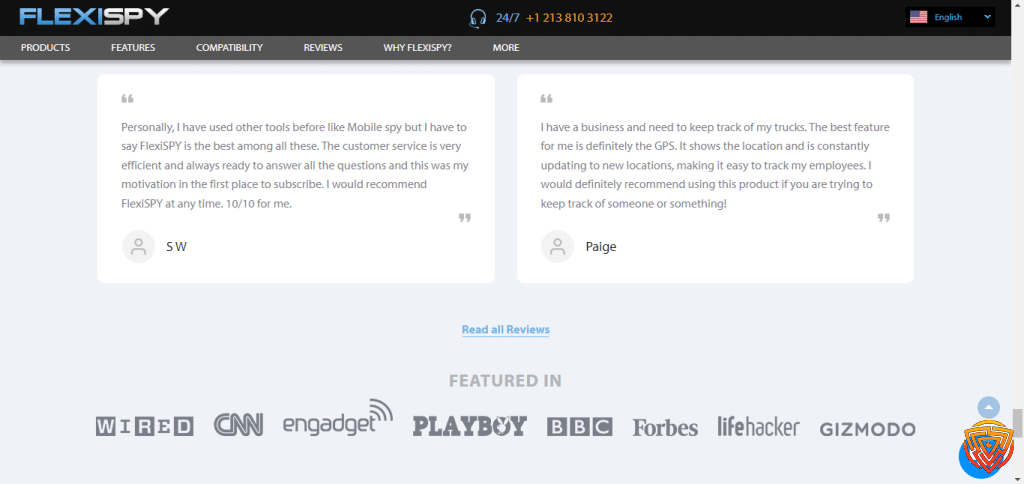Click the opening quote mark in Paige's review
Image resolution: width=1024 pixels, height=484 pixels.
[x=547, y=99]
